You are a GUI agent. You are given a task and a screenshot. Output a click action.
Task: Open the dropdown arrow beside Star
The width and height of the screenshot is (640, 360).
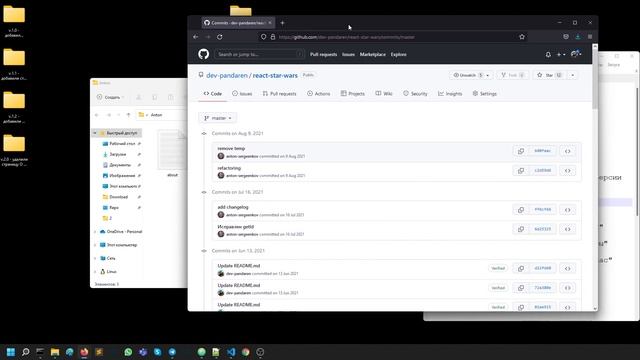(572, 75)
